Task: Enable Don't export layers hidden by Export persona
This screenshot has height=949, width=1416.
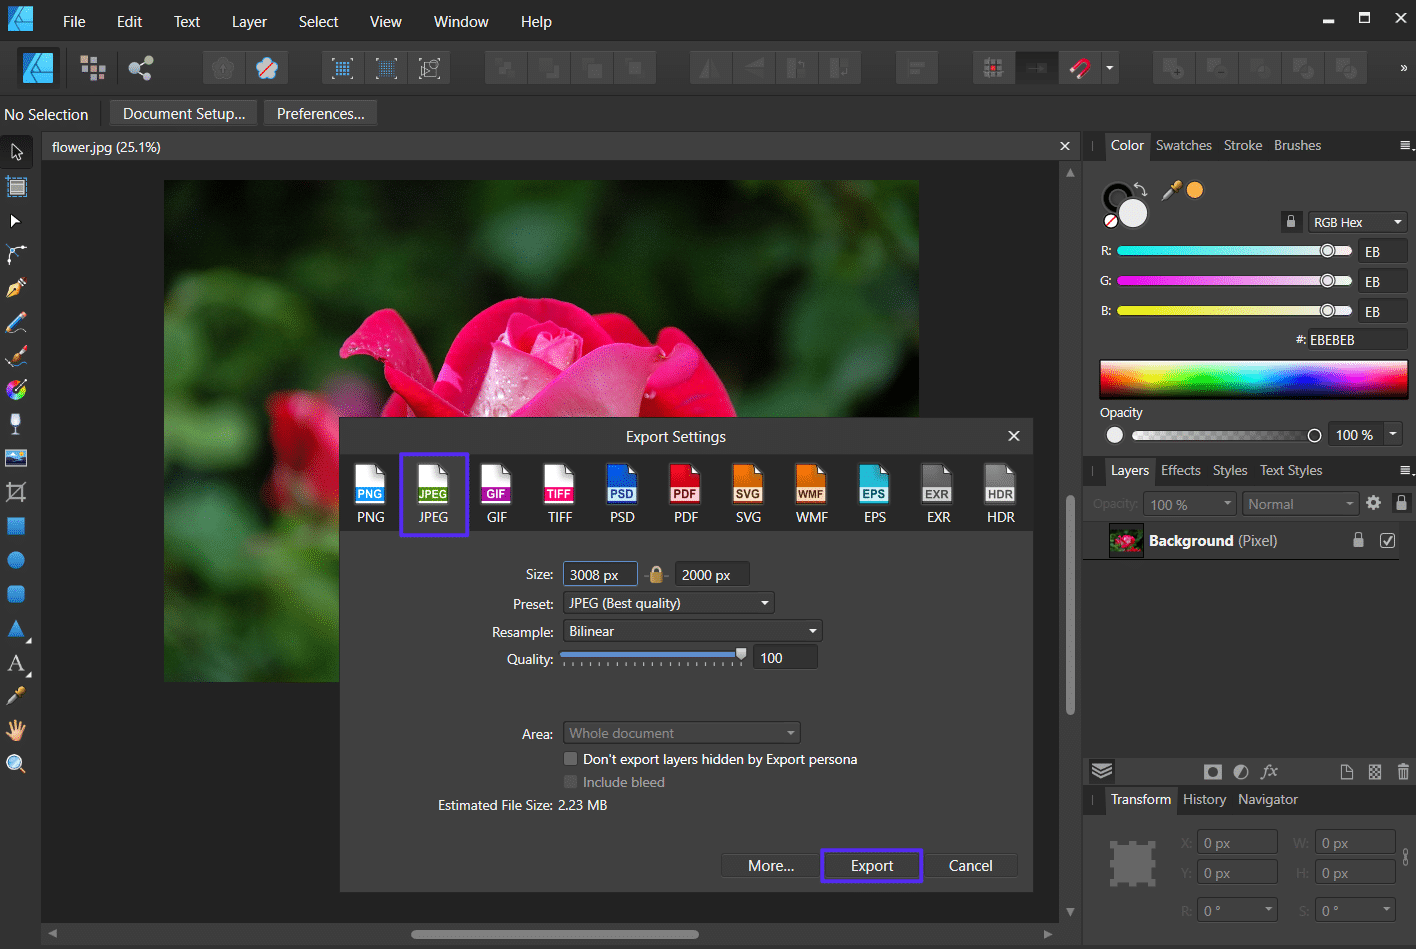Action: click(570, 759)
